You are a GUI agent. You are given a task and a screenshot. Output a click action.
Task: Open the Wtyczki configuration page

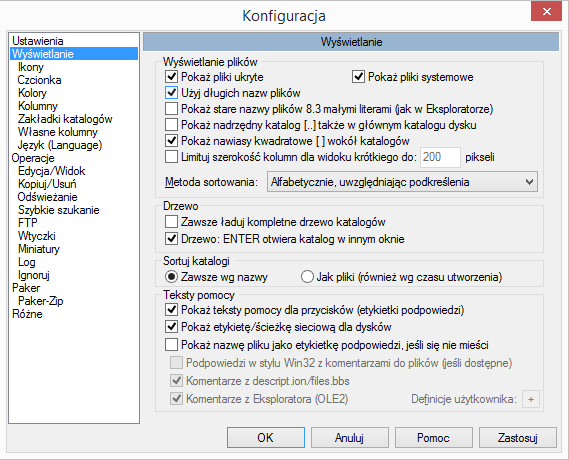[x=37, y=236]
